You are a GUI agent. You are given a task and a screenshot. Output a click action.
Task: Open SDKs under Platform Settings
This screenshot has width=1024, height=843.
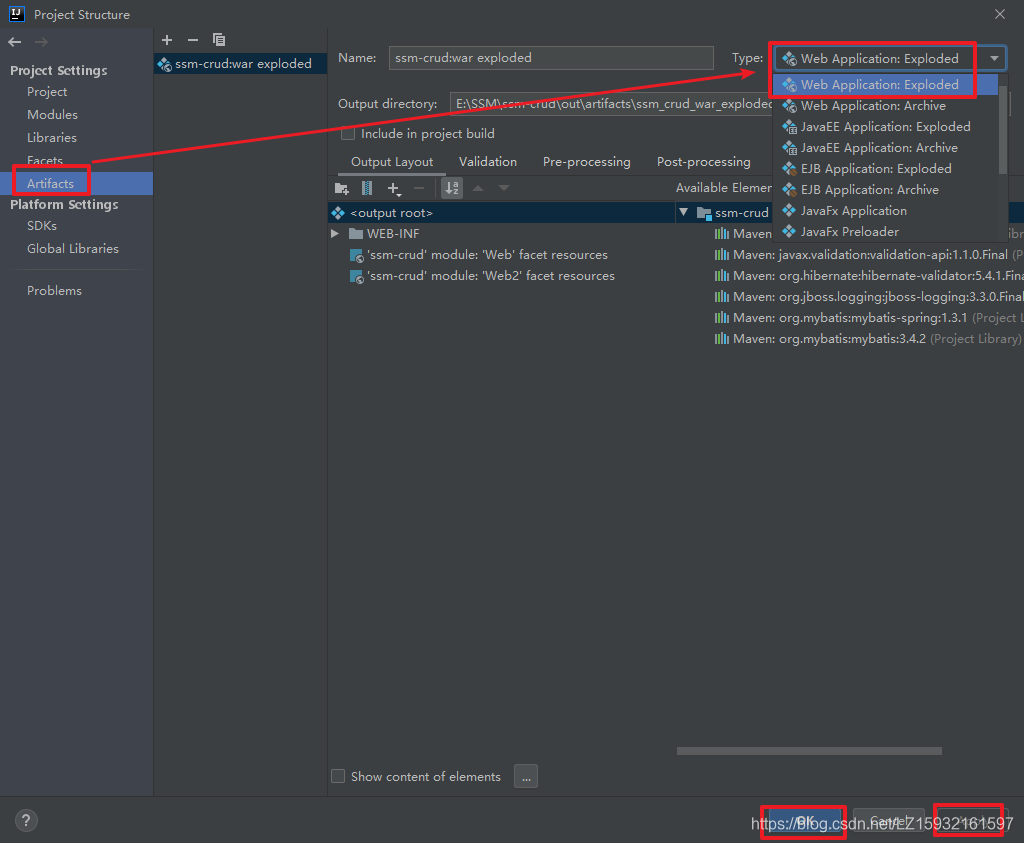pos(42,226)
